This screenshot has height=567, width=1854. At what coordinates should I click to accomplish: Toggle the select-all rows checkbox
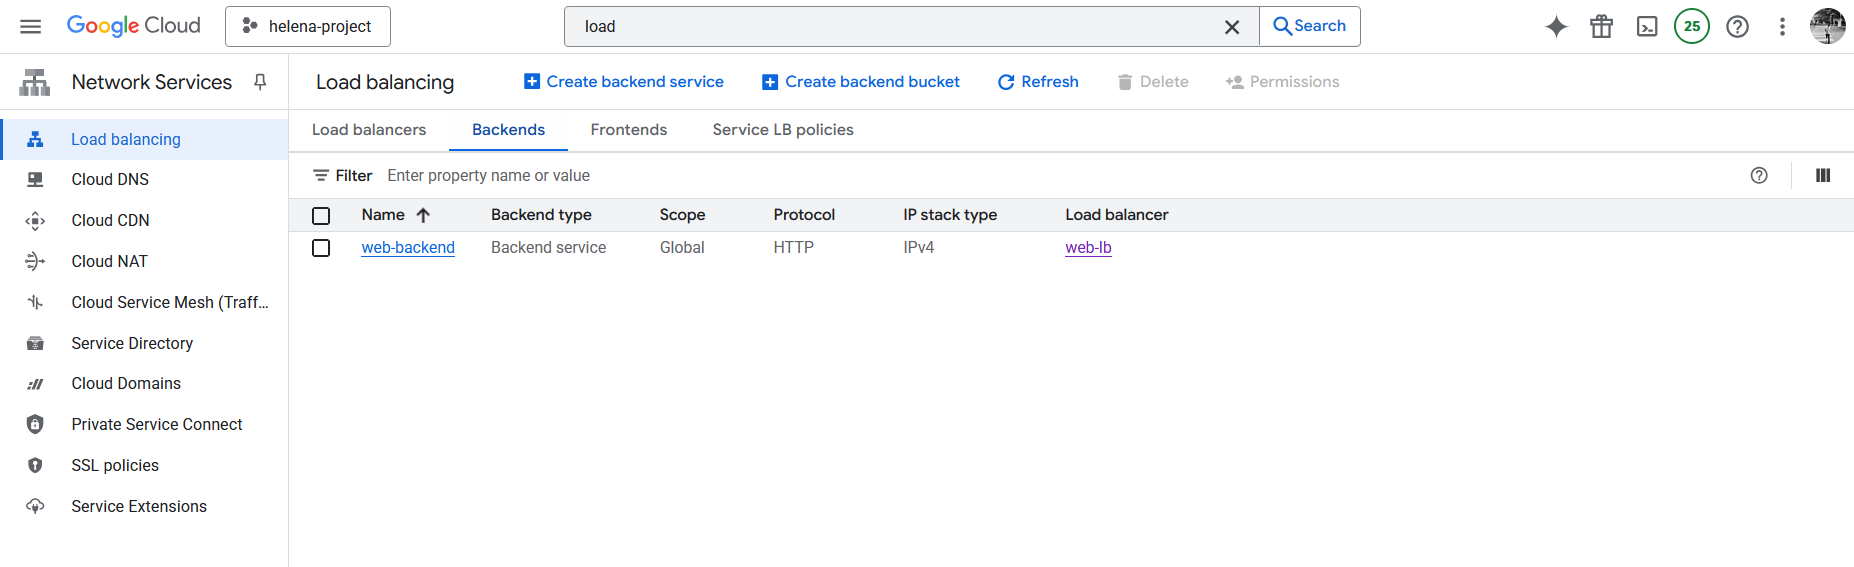321,216
